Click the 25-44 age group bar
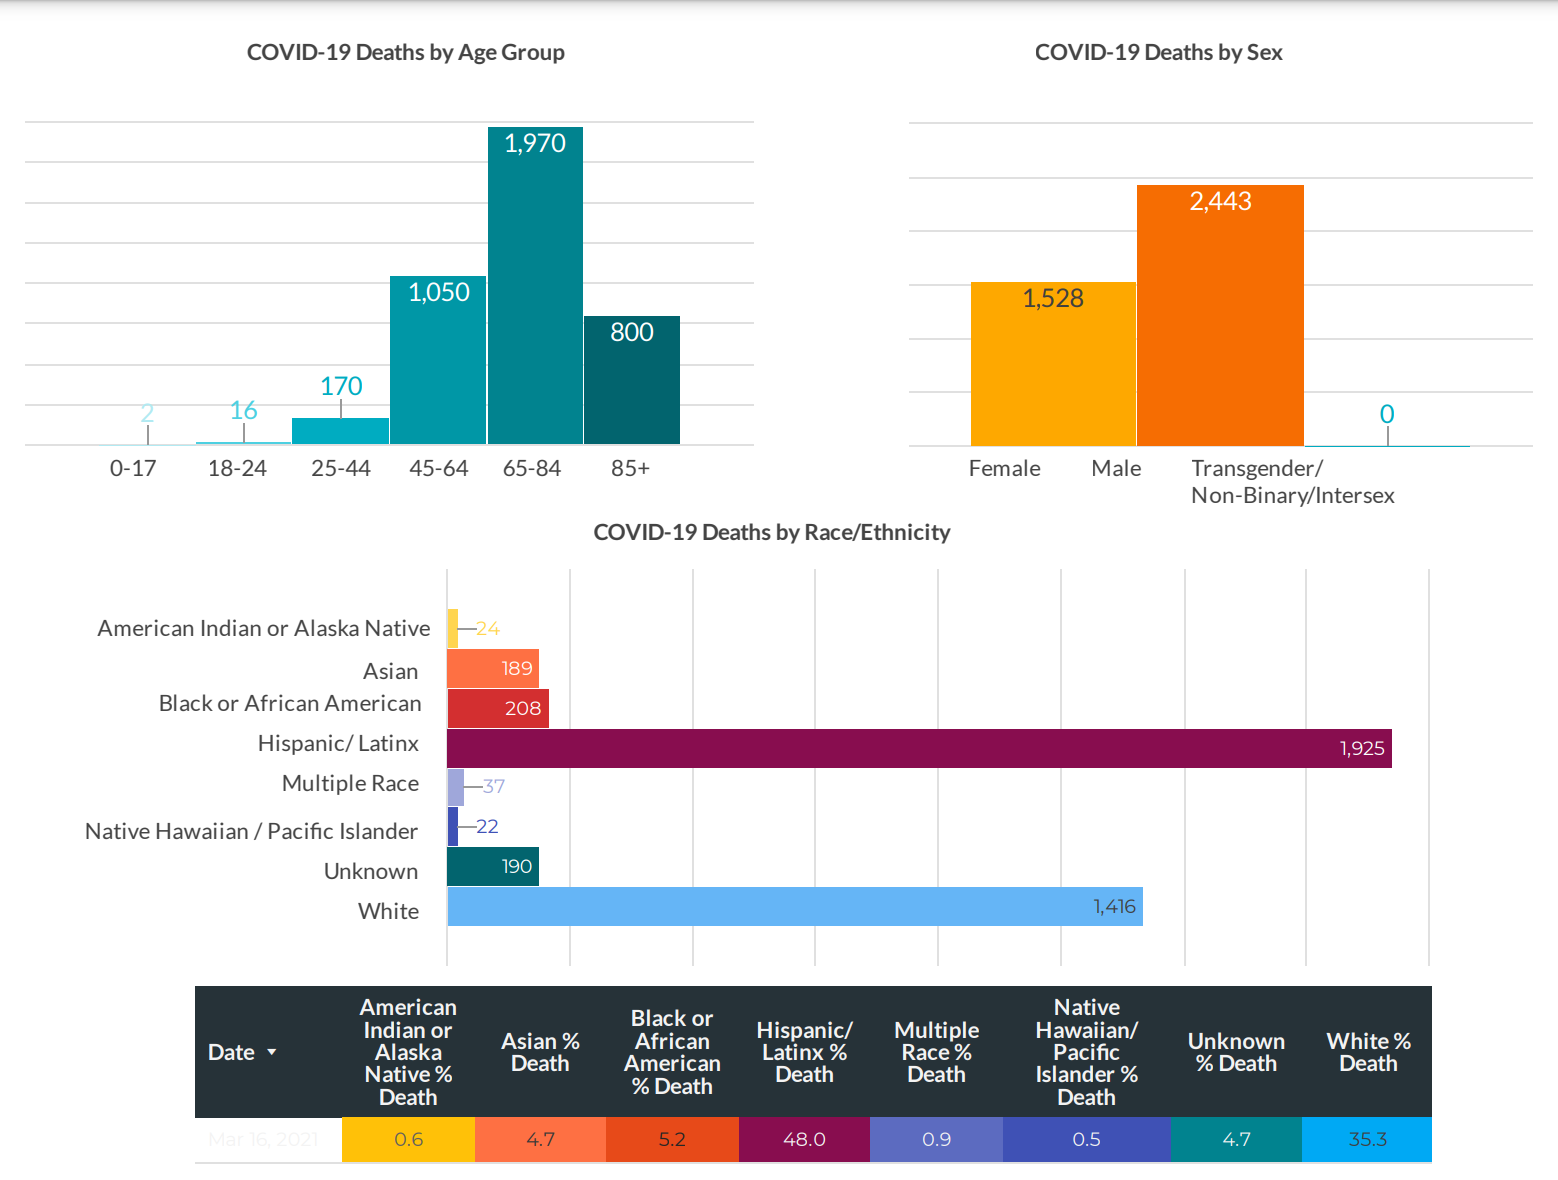 (340, 431)
